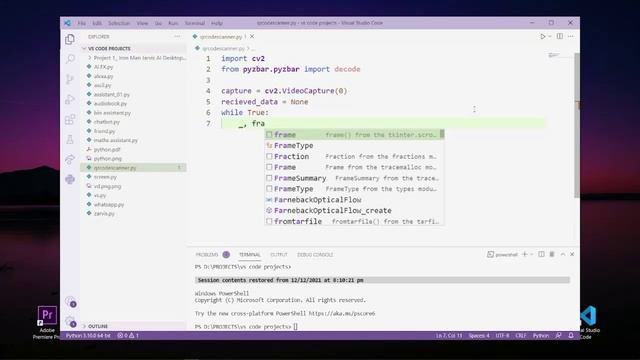Open the Explorer view in activity bar

[x=70, y=39]
